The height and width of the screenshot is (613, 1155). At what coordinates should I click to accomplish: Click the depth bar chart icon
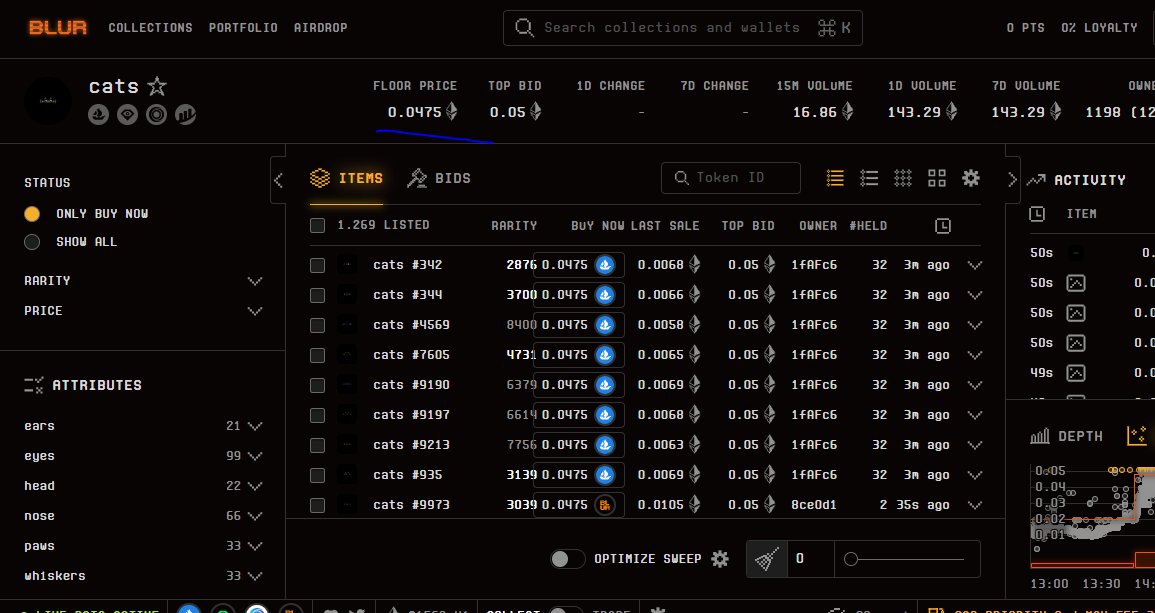pos(1039,436)
